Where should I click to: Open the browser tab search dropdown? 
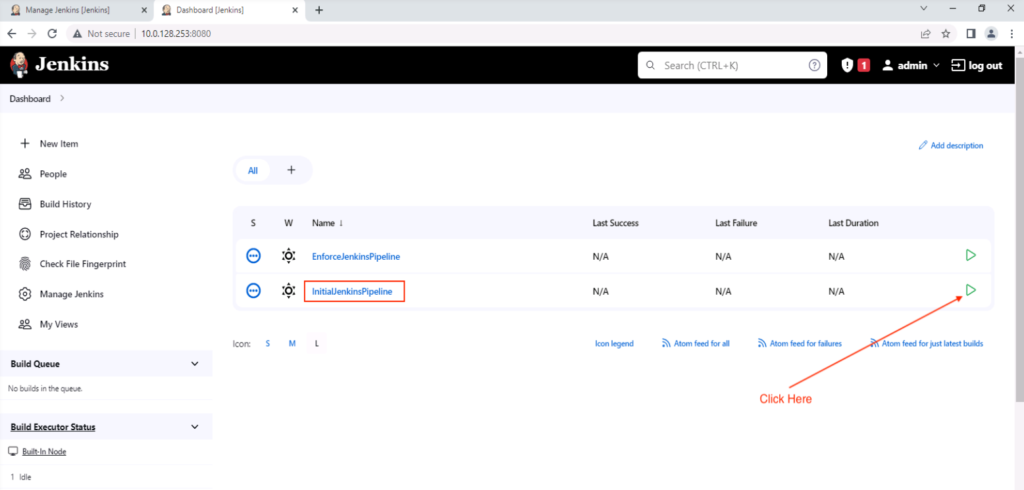[x=923, y=9]
